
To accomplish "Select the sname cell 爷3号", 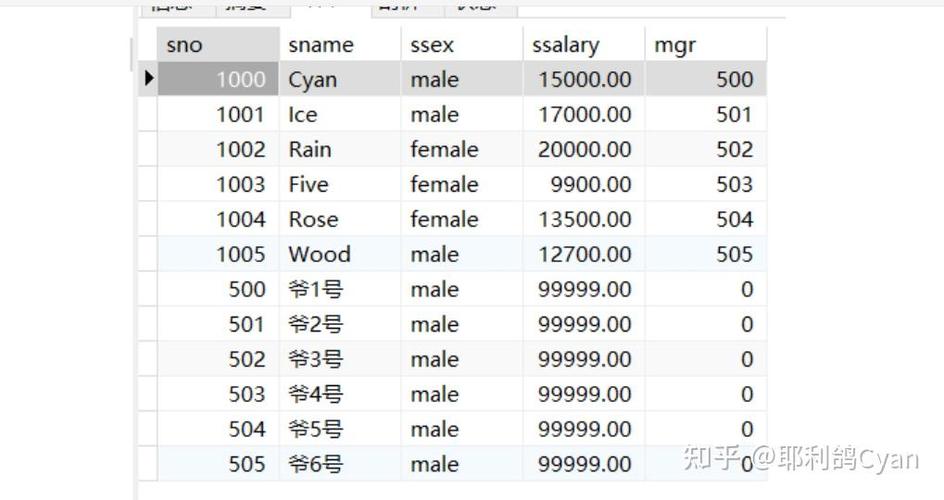I will tap(340, 359).
